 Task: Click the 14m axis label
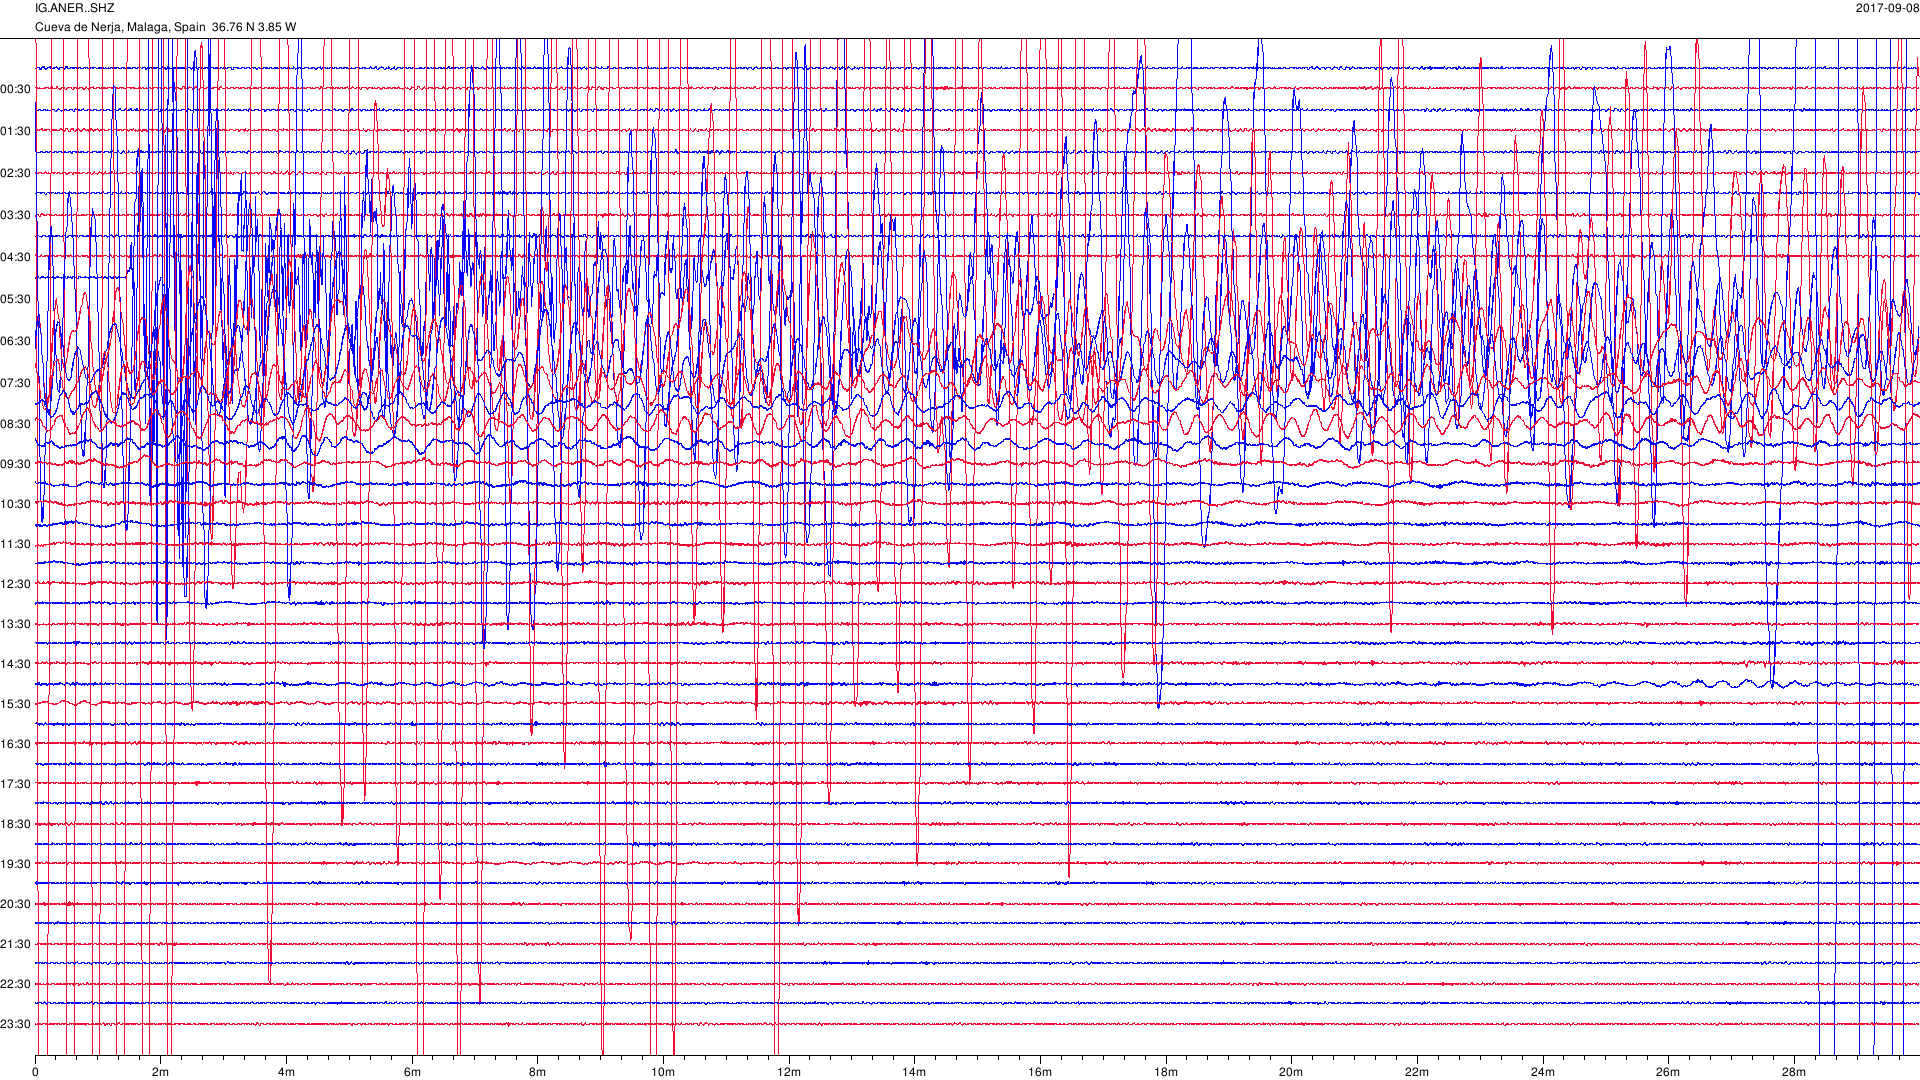point(914,1072)
